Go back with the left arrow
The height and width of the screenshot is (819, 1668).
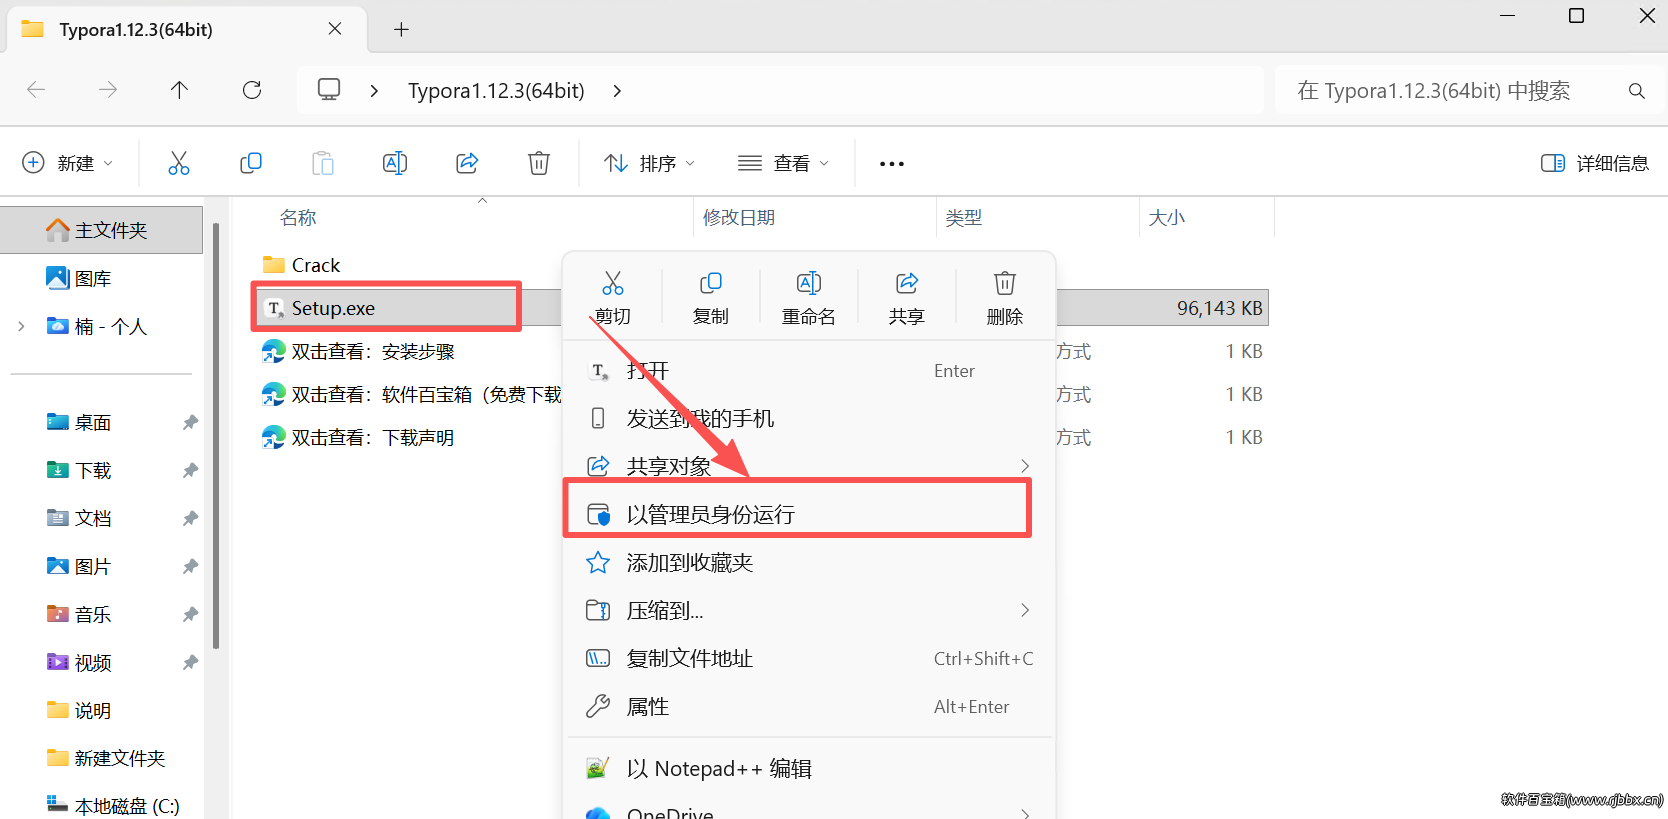(x=36, y=90)
